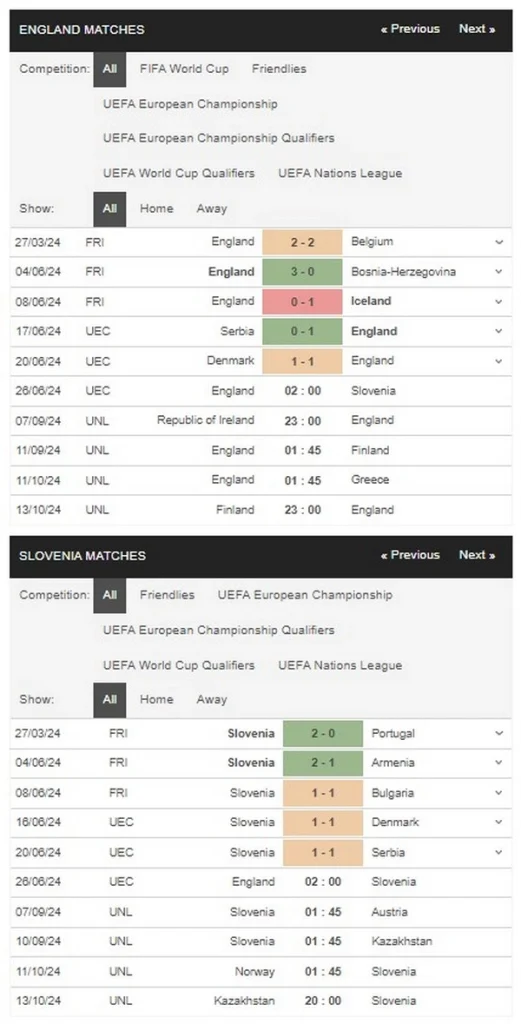Filter England matches by Friendlies

coord(279,69)
